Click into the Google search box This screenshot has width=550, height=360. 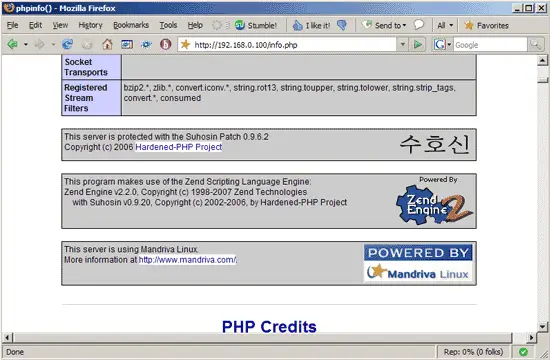tap(490, 45)
